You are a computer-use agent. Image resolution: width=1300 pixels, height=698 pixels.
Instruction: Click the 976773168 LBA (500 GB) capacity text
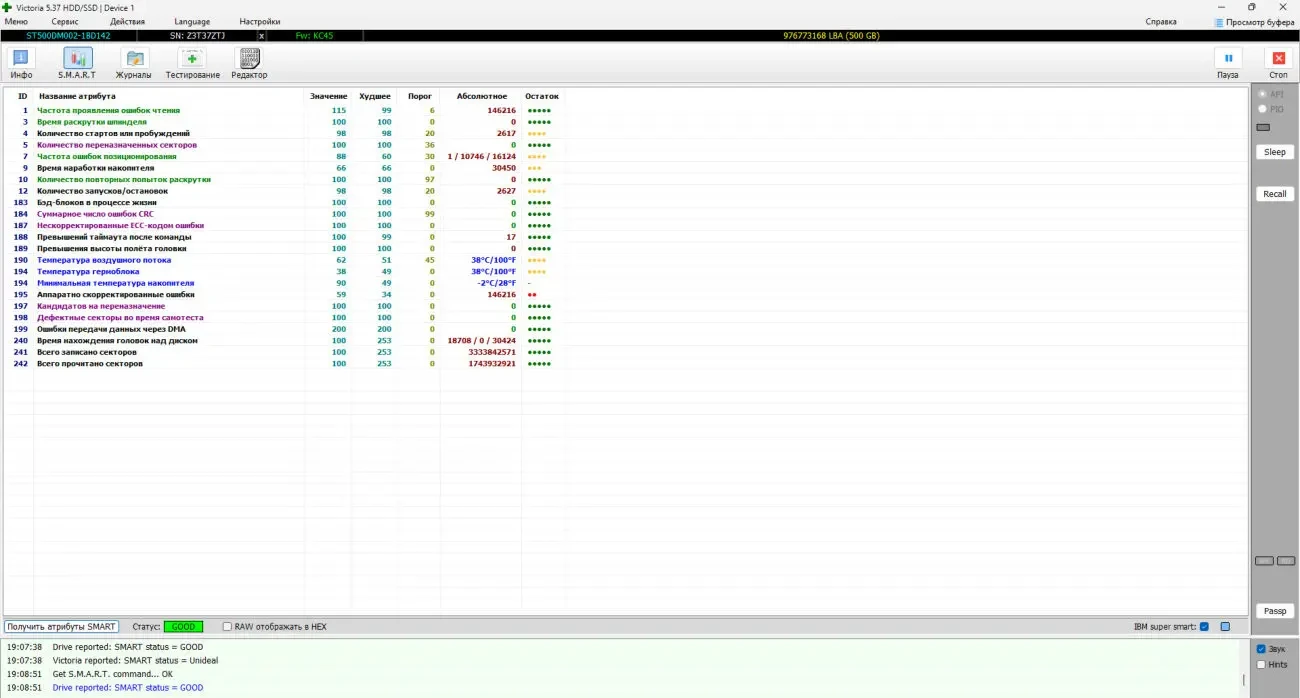coord(831,36)
